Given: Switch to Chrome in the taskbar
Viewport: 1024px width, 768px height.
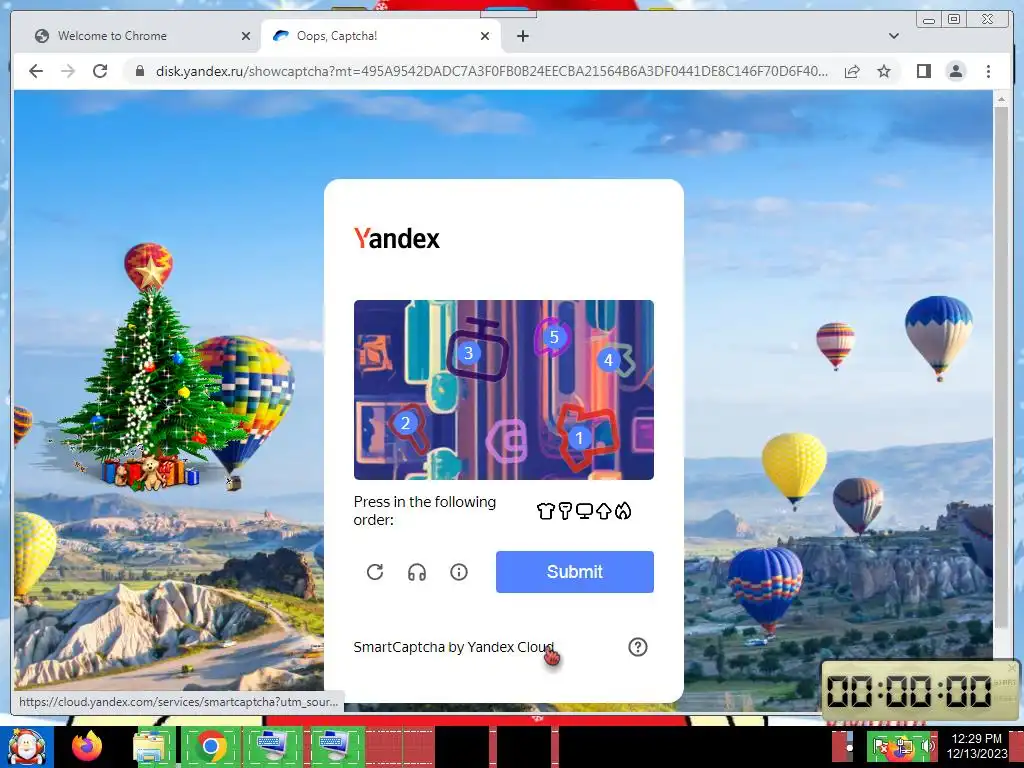Looking at the screenshot, I should [211, 746].
